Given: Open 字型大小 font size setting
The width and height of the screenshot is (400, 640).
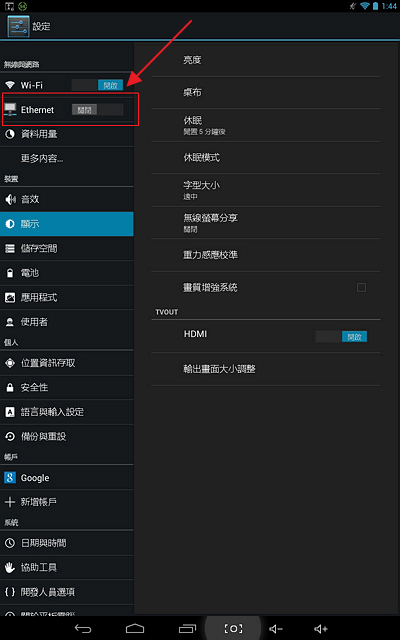Looking at the screenshot, I should [x=266, y=190].
